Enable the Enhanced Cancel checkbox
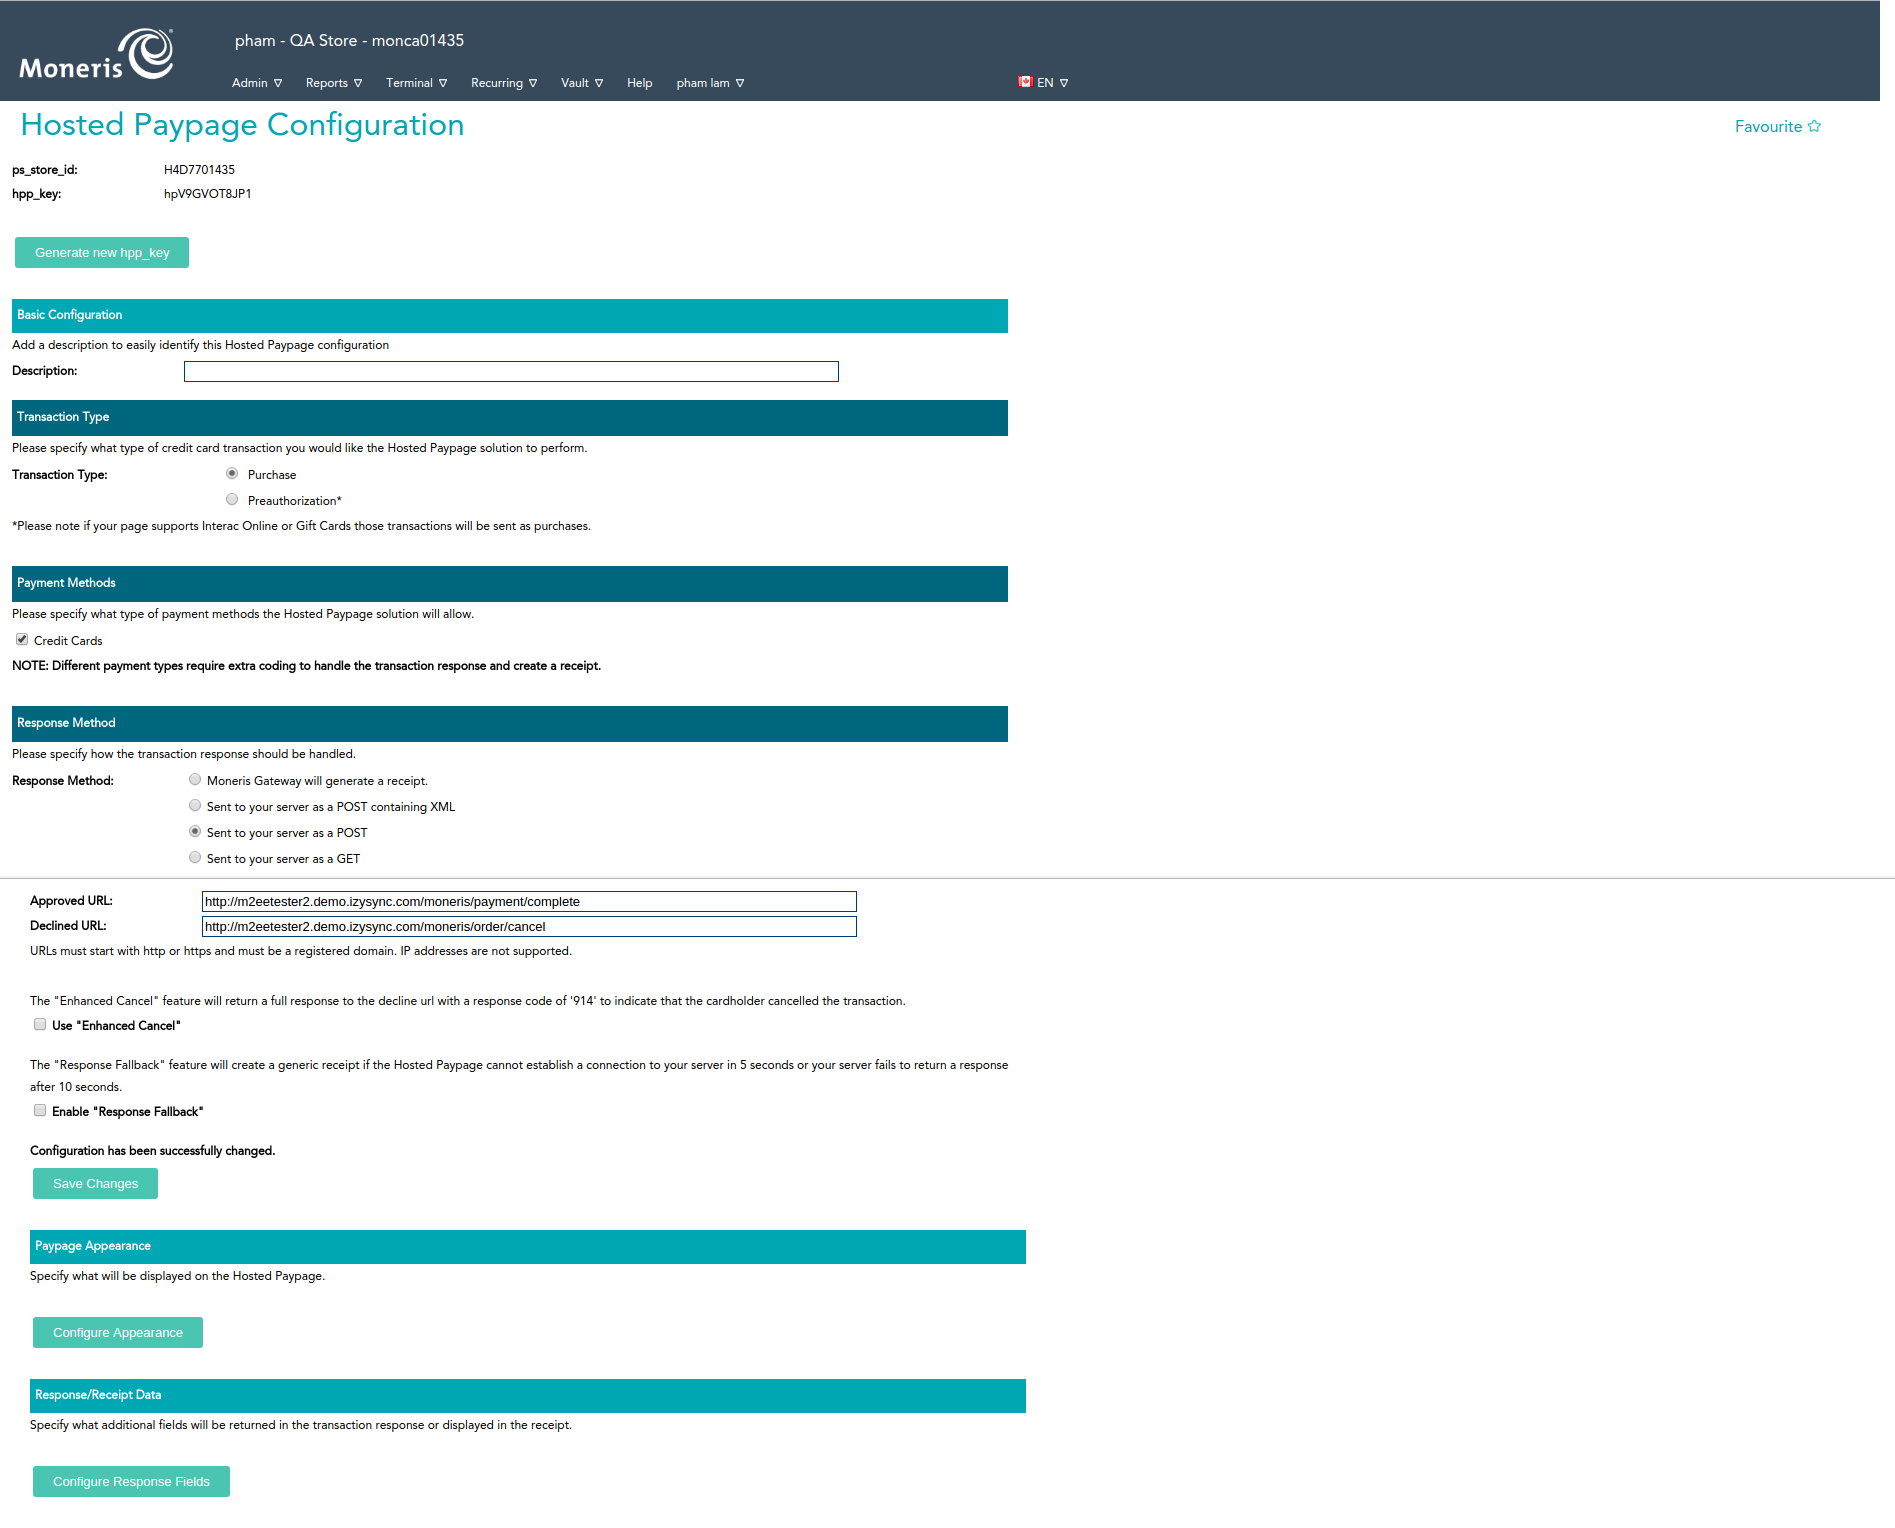1895x1528 pixels. pyautogui.click(x=40, y=1025)
